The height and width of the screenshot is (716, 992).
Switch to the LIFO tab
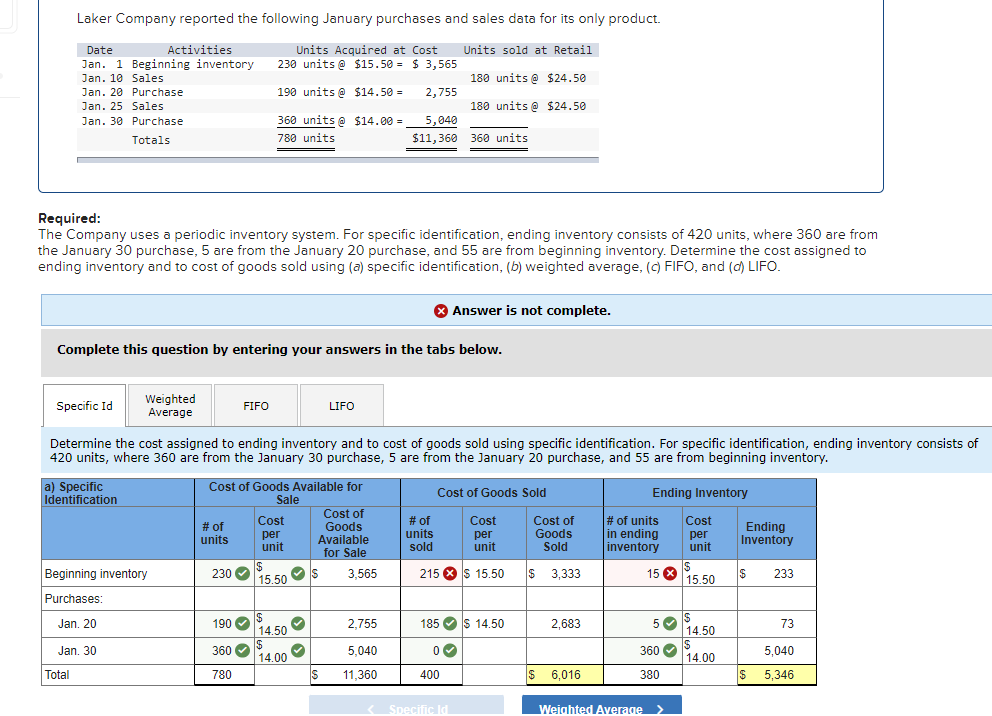tap(342, 405)
